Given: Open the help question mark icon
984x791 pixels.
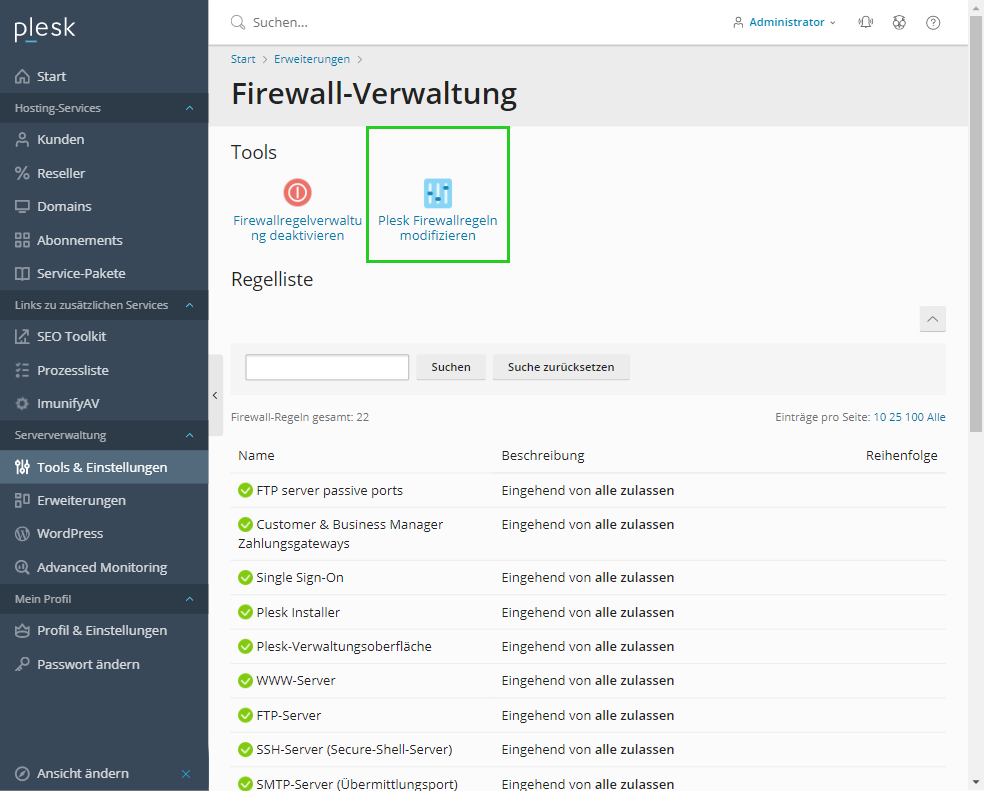Looking at the screenshot, I should tap(933, 23).
